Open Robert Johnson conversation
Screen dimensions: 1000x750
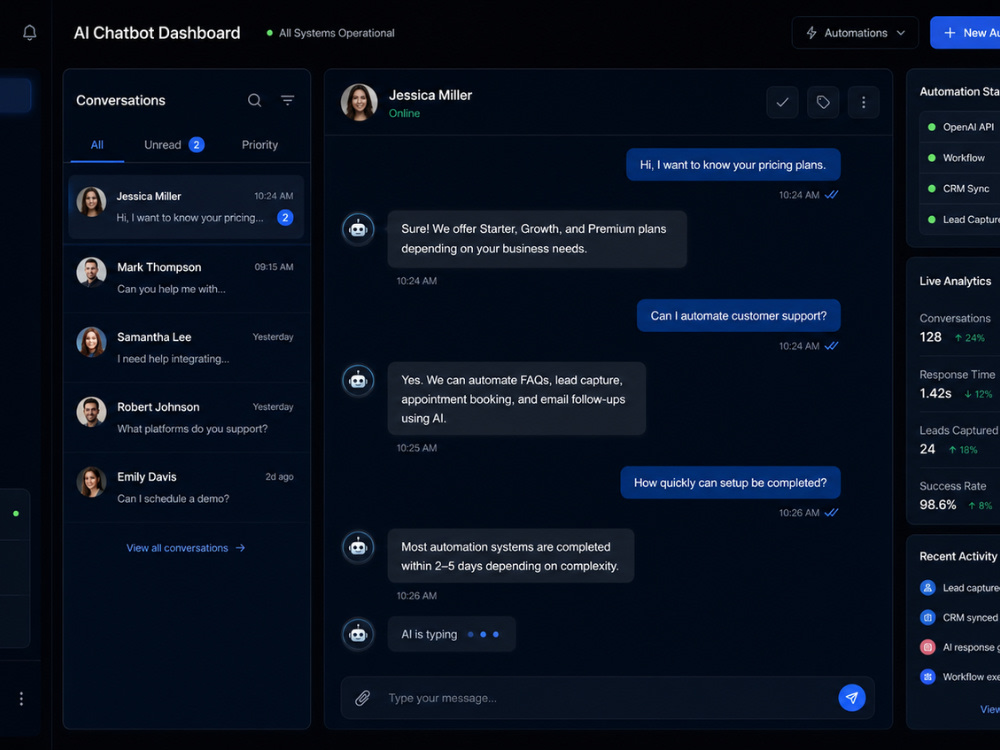click(186, 418)
